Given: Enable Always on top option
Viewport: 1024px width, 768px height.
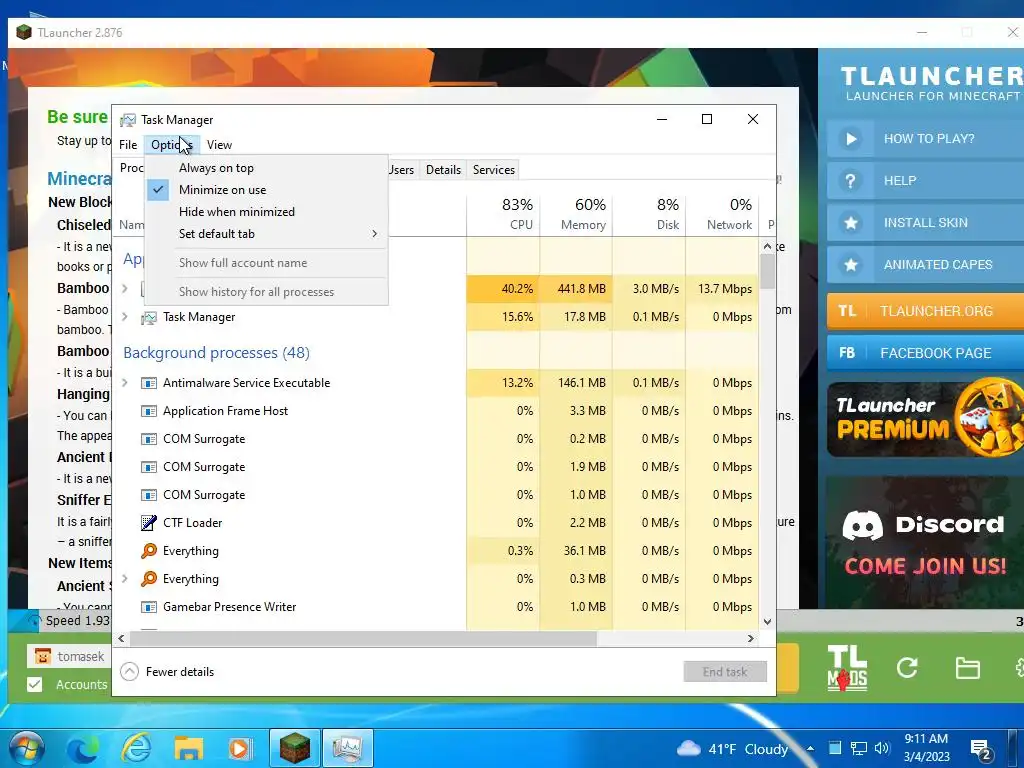Looking at the screenshot, I should 266,168.
